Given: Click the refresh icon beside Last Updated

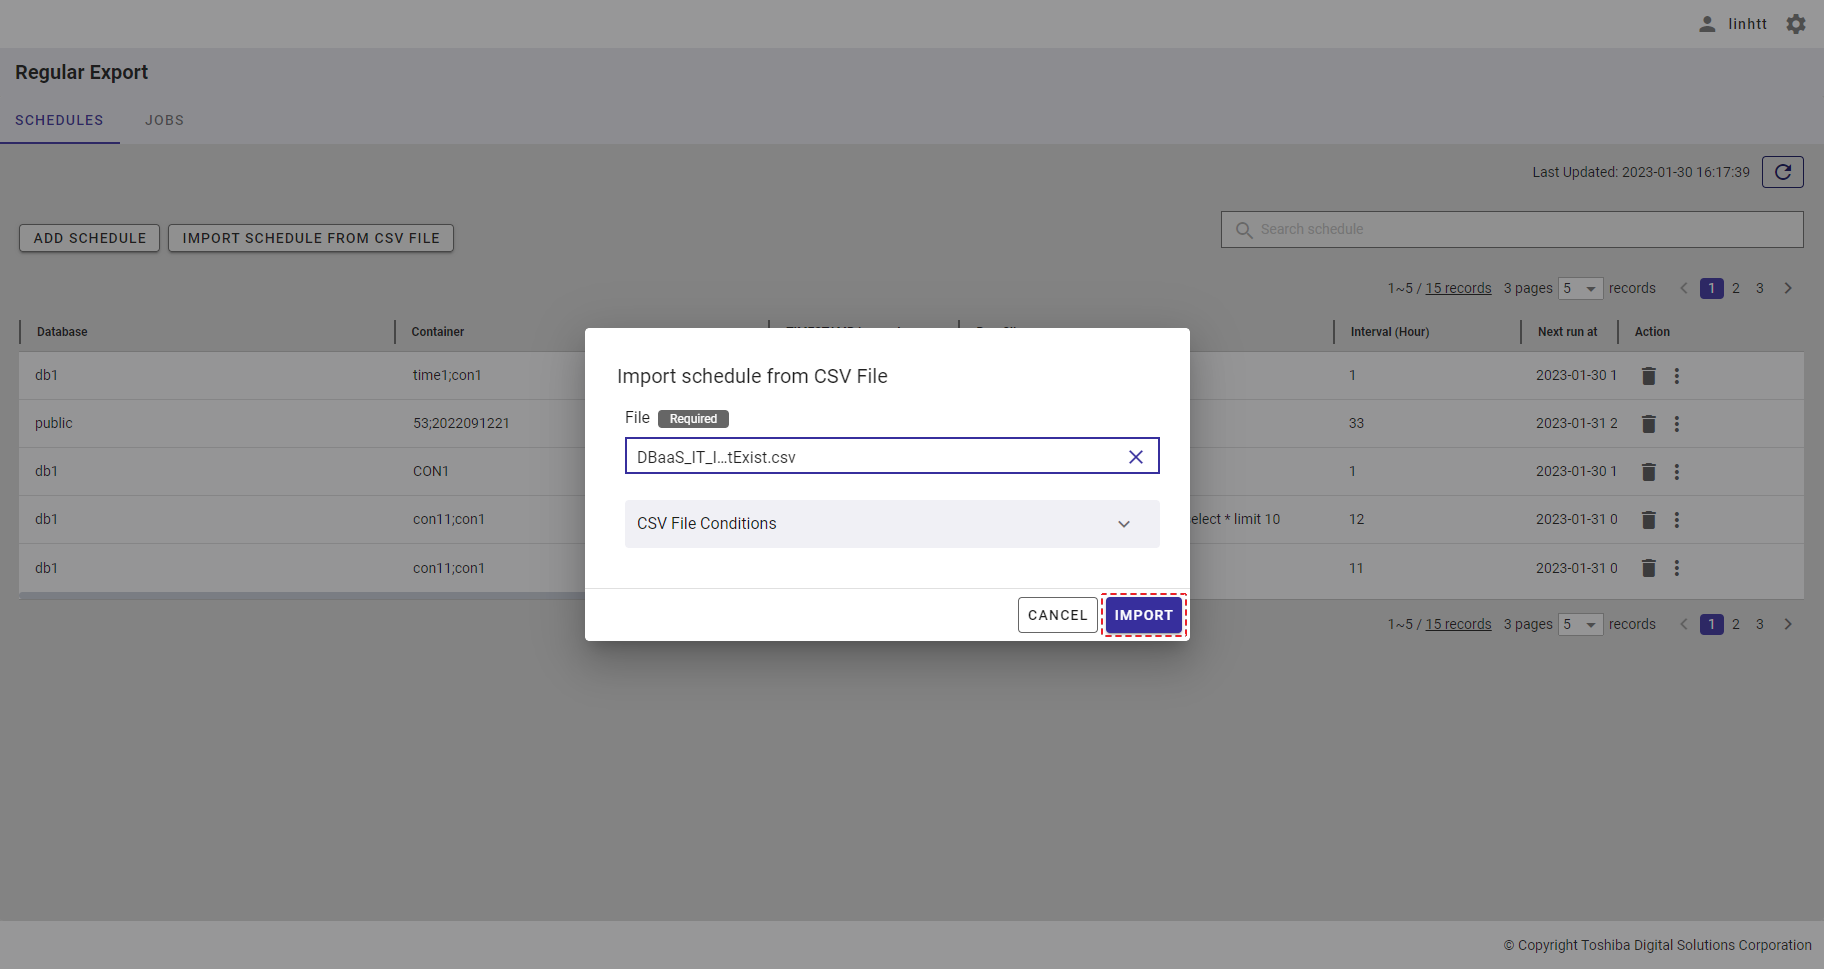Looking at the screenshot, I should point(1782,172).
